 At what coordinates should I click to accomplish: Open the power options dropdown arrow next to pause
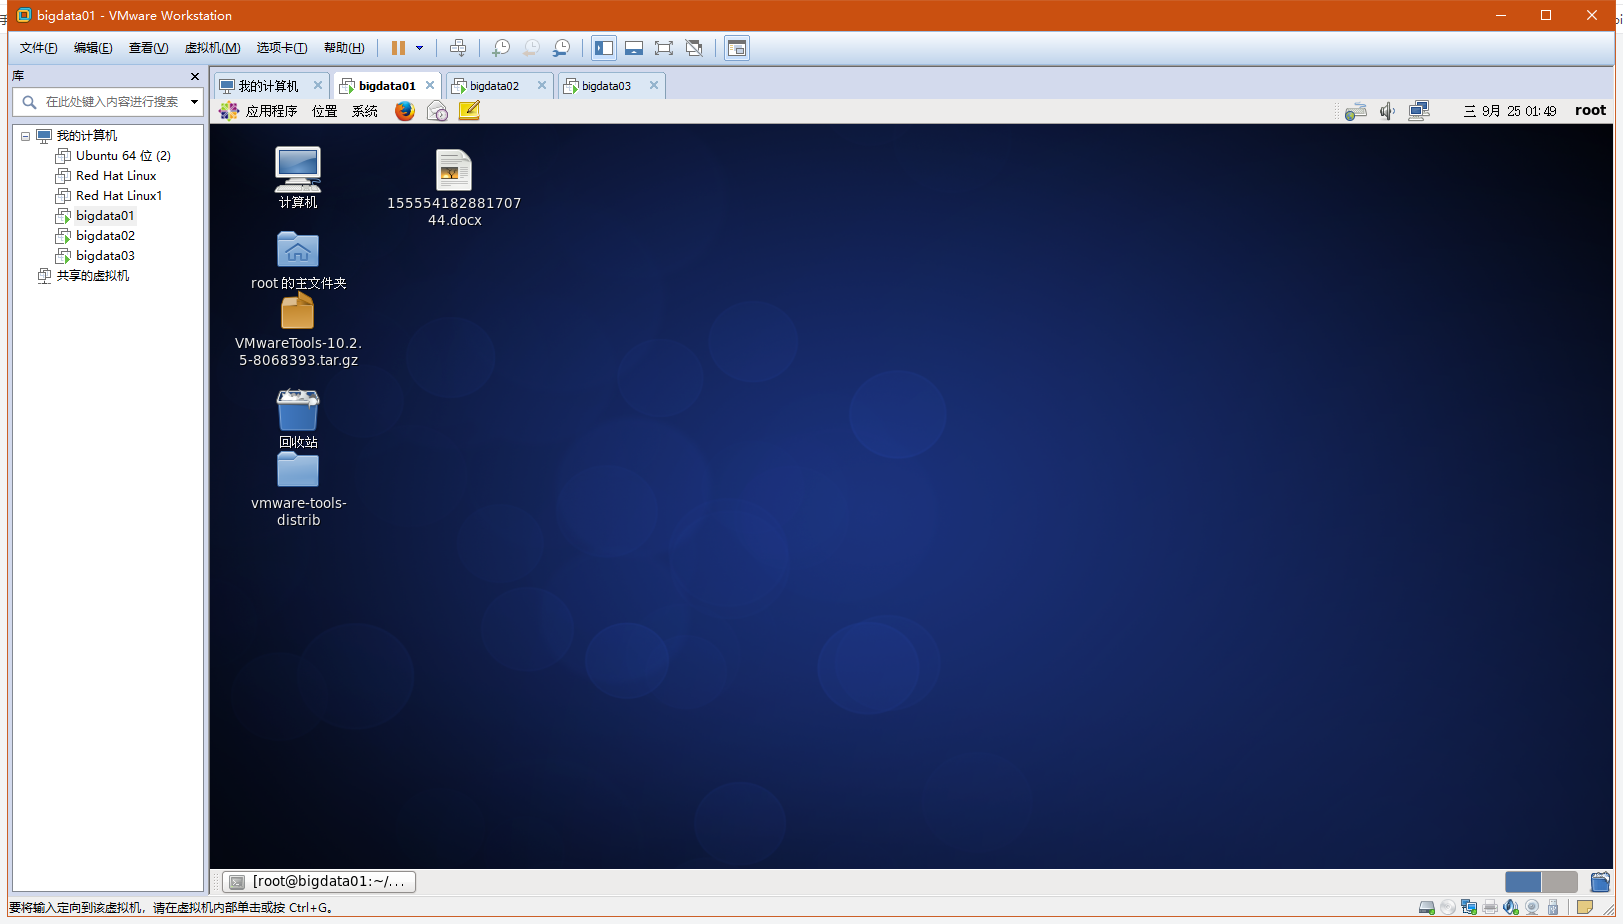[x=419, y=48]
